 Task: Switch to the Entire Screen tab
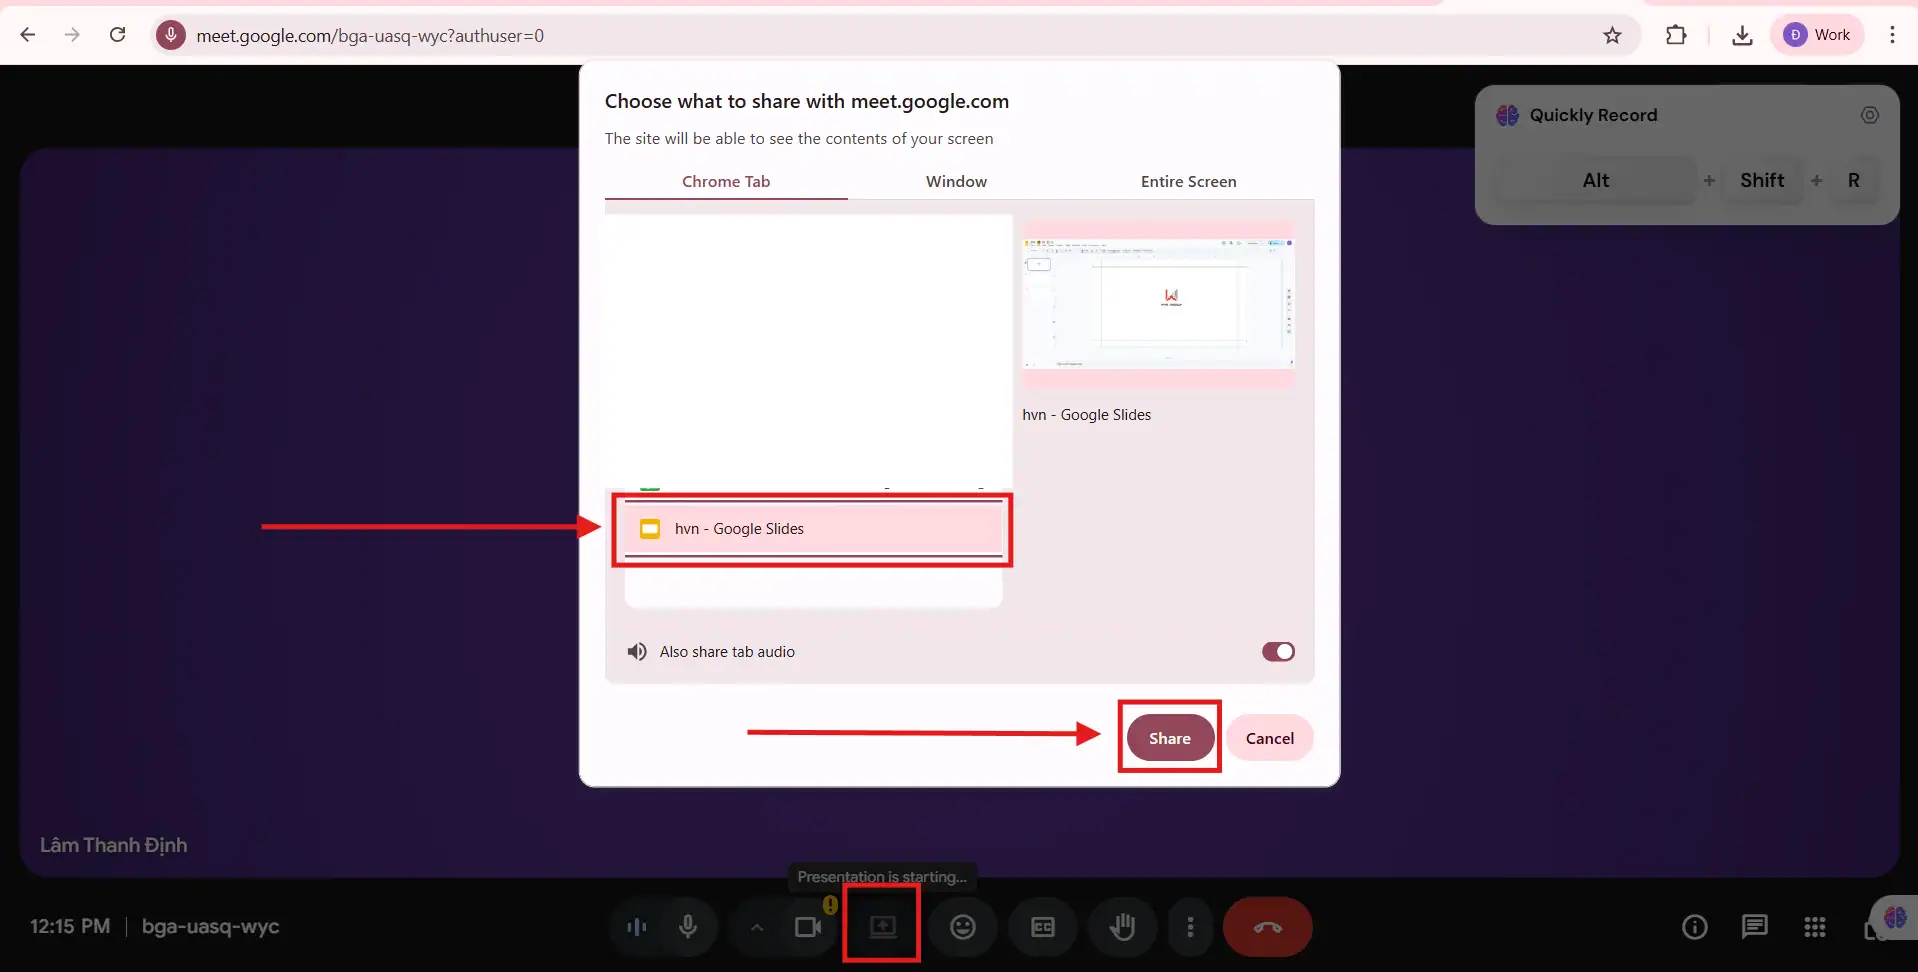[1188, 181]
